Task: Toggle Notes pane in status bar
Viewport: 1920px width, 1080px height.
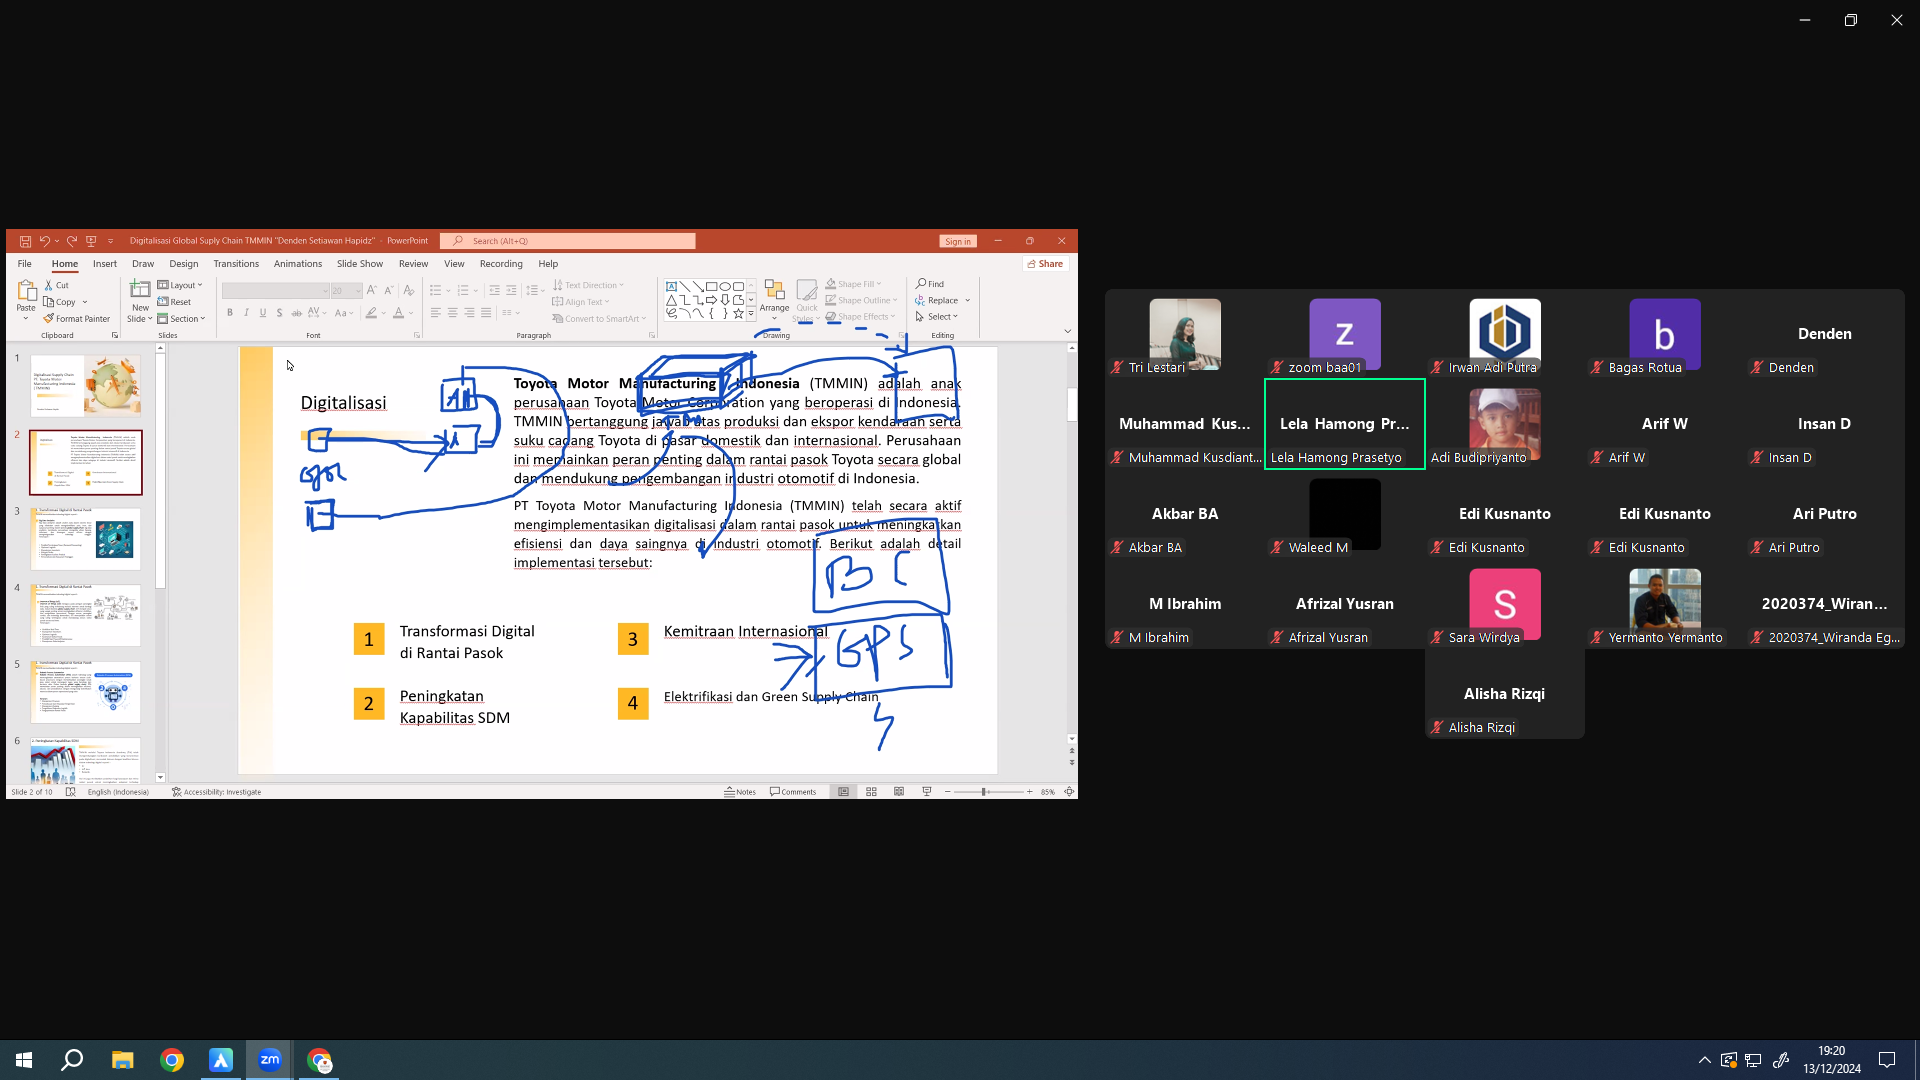Action: 740,792
